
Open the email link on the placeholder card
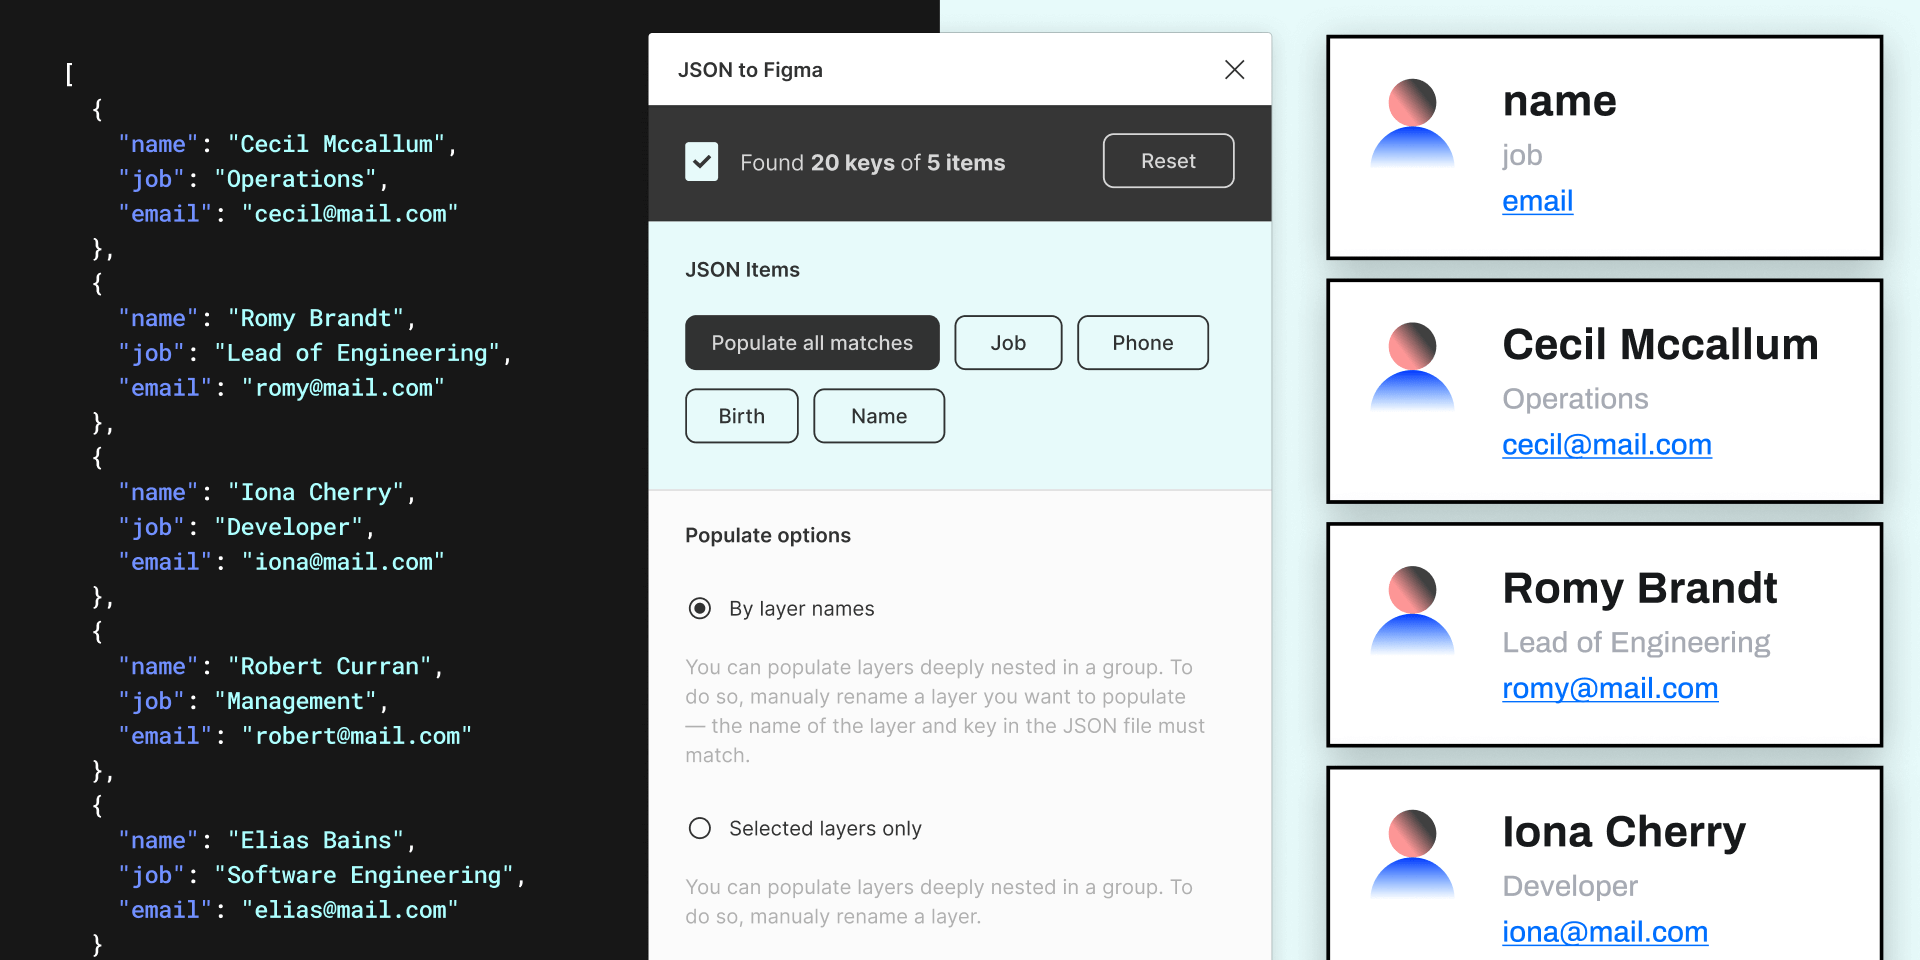(1537, 201)
